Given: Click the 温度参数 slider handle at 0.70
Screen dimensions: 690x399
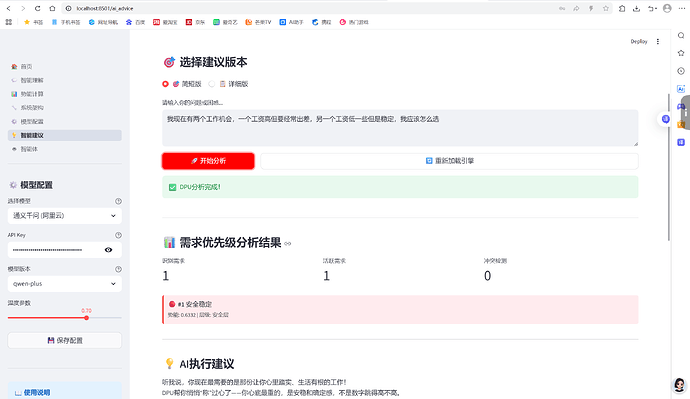Looking at the screenshot, I should 87,318.
